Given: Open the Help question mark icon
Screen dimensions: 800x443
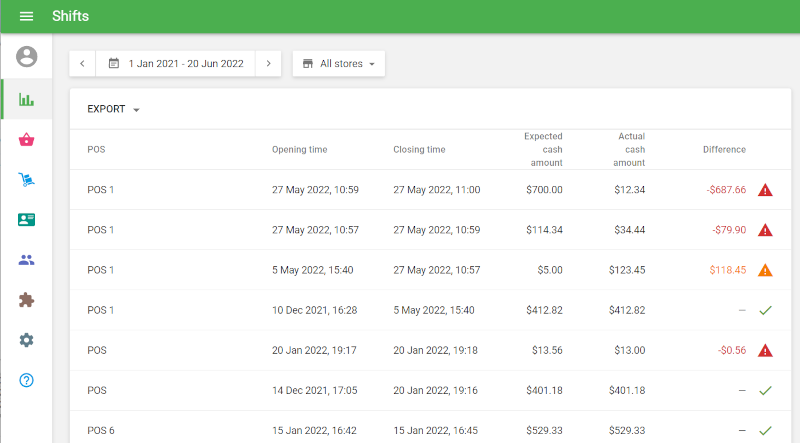Looking at the screenshot, I should point(26,380).
